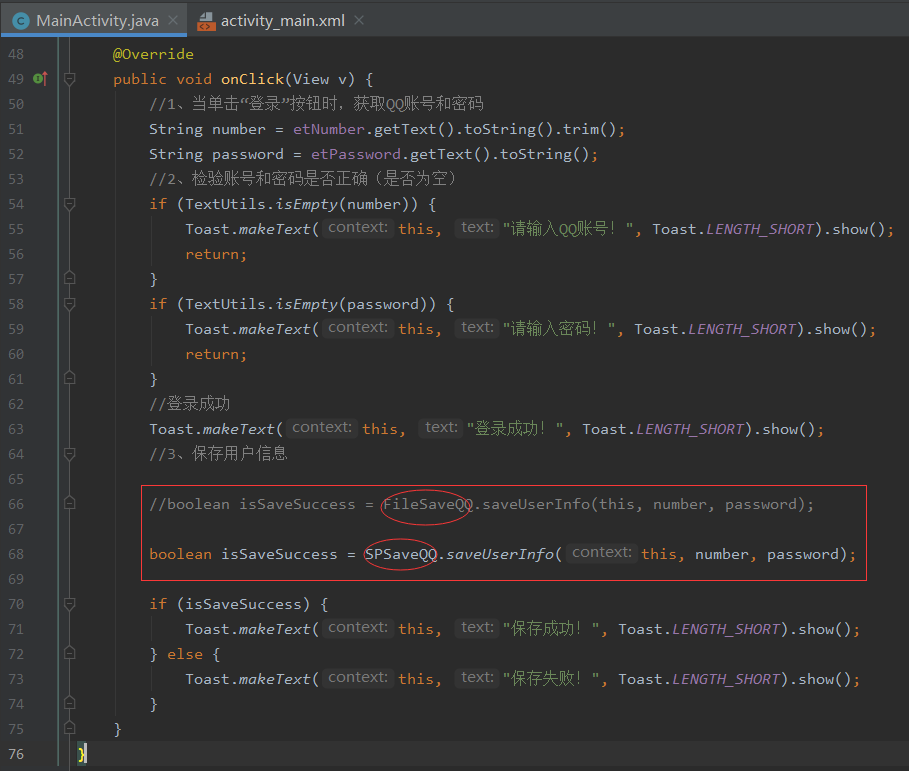Screen dimensions: 909x771
Task: Click the fold-end marker icon beside line 72
Action: point(69,653)
